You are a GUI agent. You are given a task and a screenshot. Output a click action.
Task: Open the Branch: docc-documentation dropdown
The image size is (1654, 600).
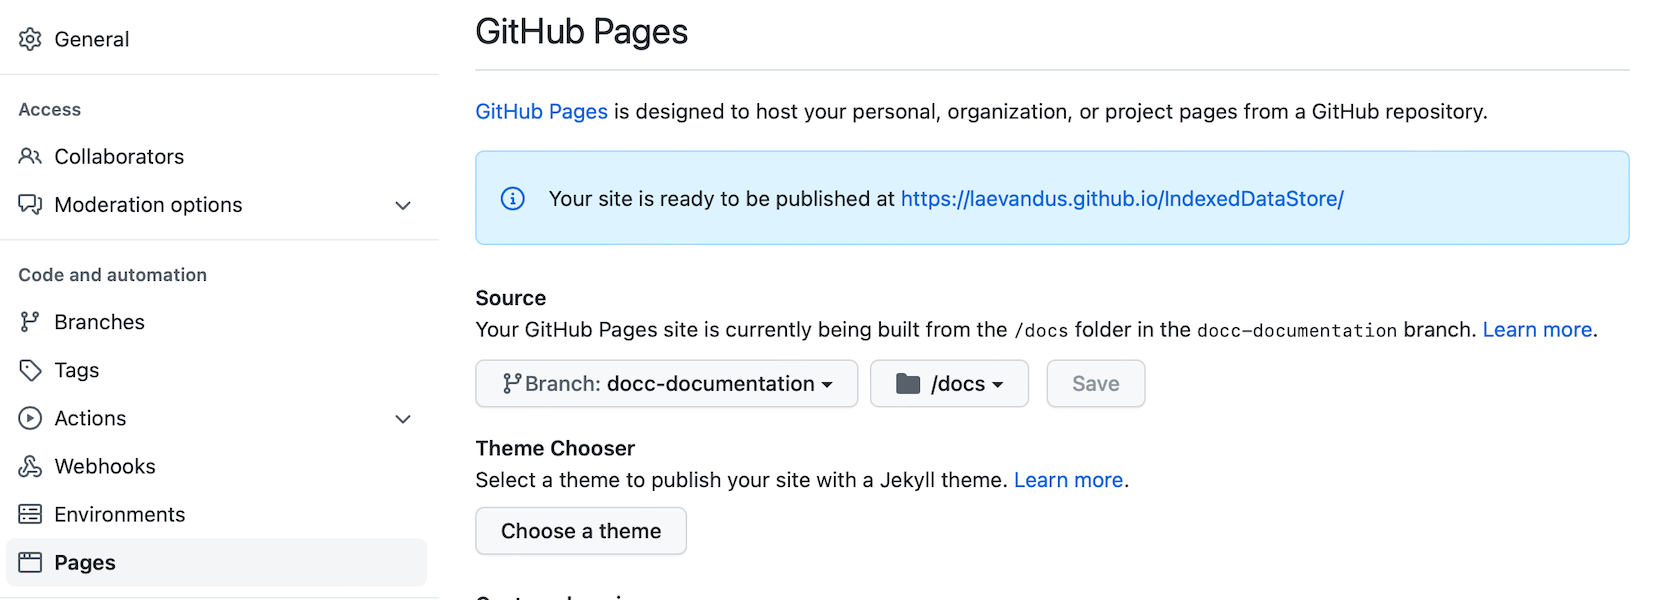(x=667, y=384)
